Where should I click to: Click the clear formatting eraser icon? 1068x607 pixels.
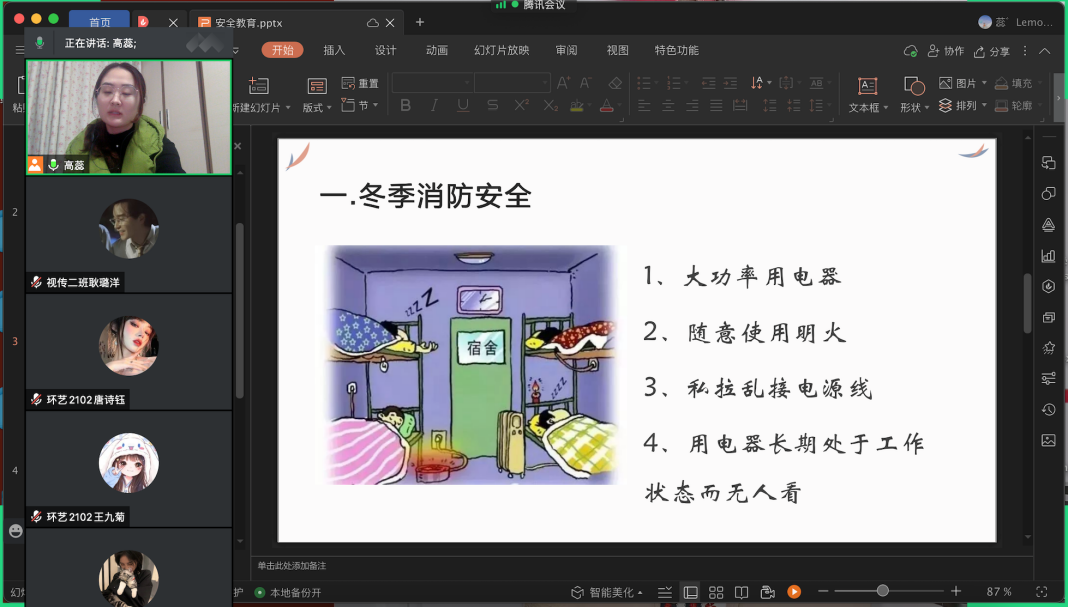(615, 83)
